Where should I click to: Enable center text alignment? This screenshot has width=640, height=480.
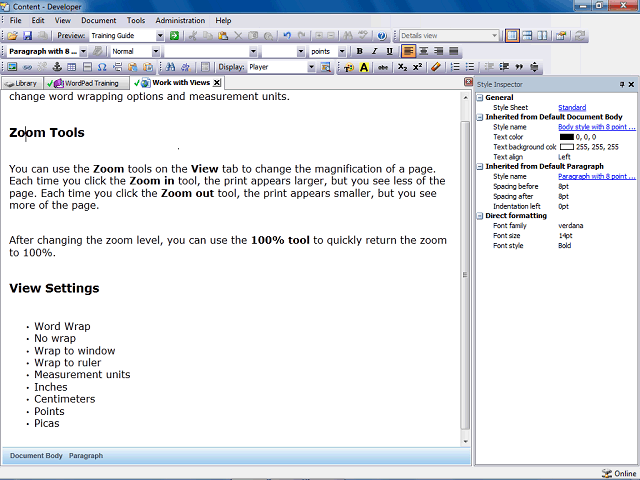[x=424, y=51]
